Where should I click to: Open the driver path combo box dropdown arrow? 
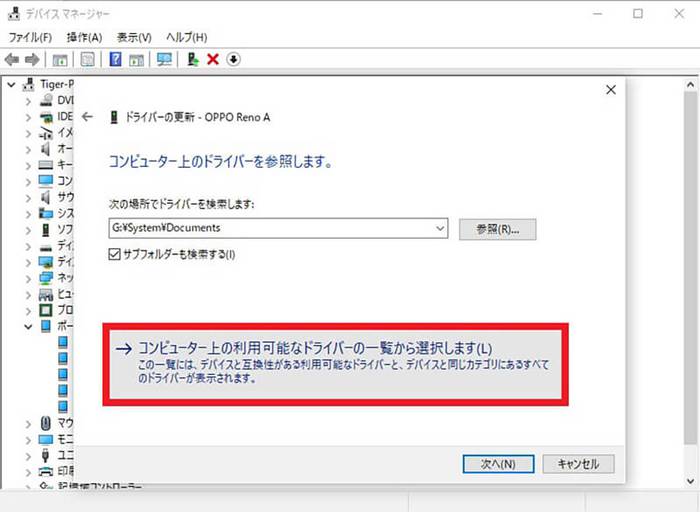(x=440, y=229)
